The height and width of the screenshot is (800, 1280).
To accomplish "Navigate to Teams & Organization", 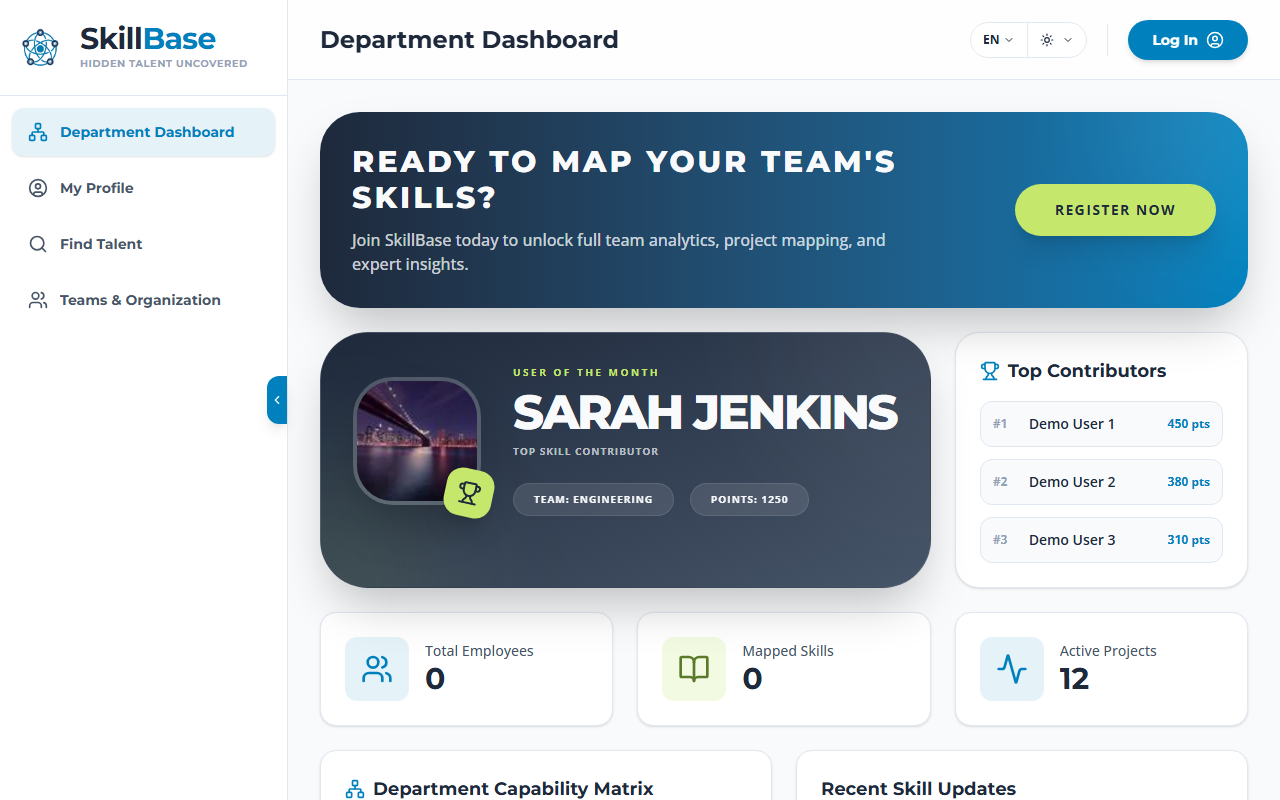I will [143, 300].
